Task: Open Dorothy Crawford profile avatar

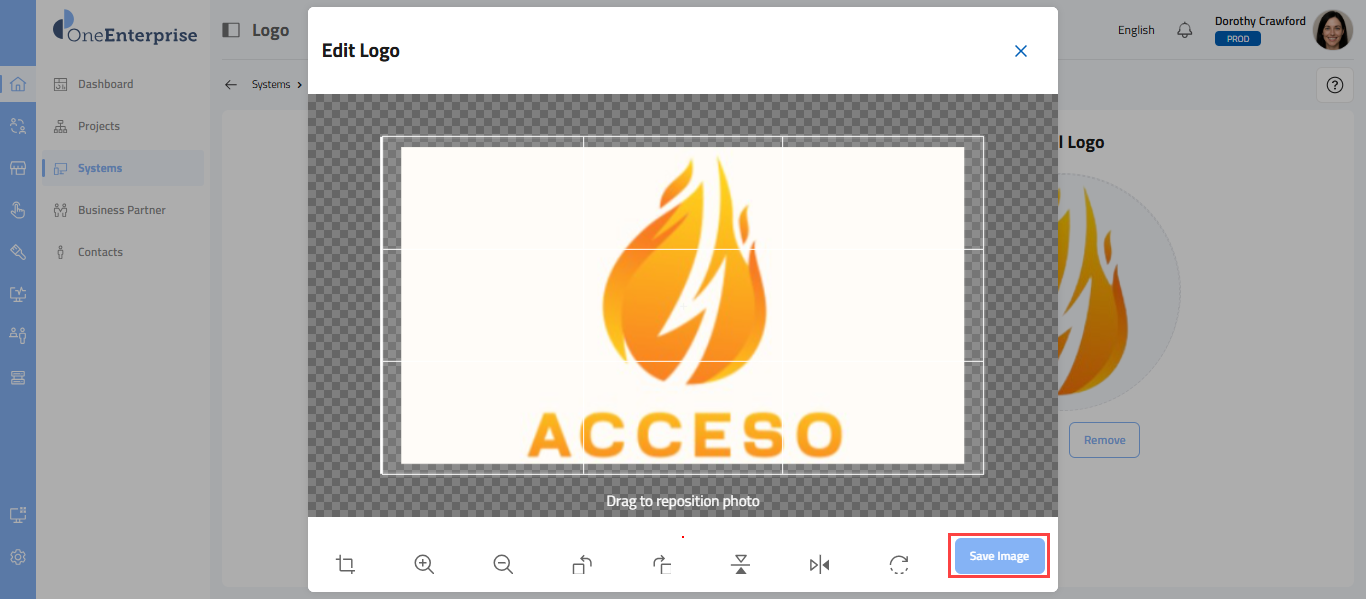Action: [x=1333, y=30]
